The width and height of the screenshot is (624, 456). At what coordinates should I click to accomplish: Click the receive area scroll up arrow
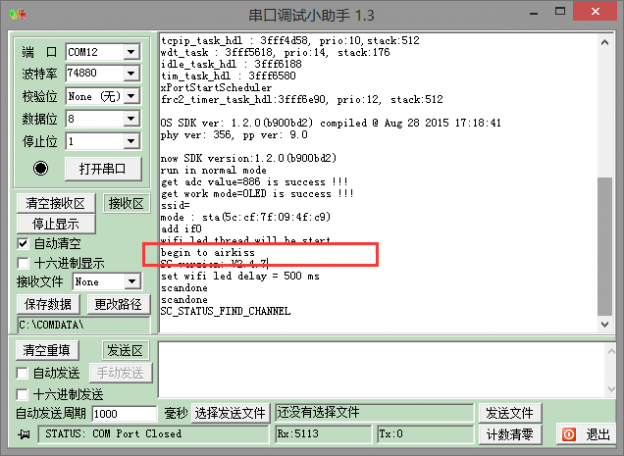tap(604, 42)
